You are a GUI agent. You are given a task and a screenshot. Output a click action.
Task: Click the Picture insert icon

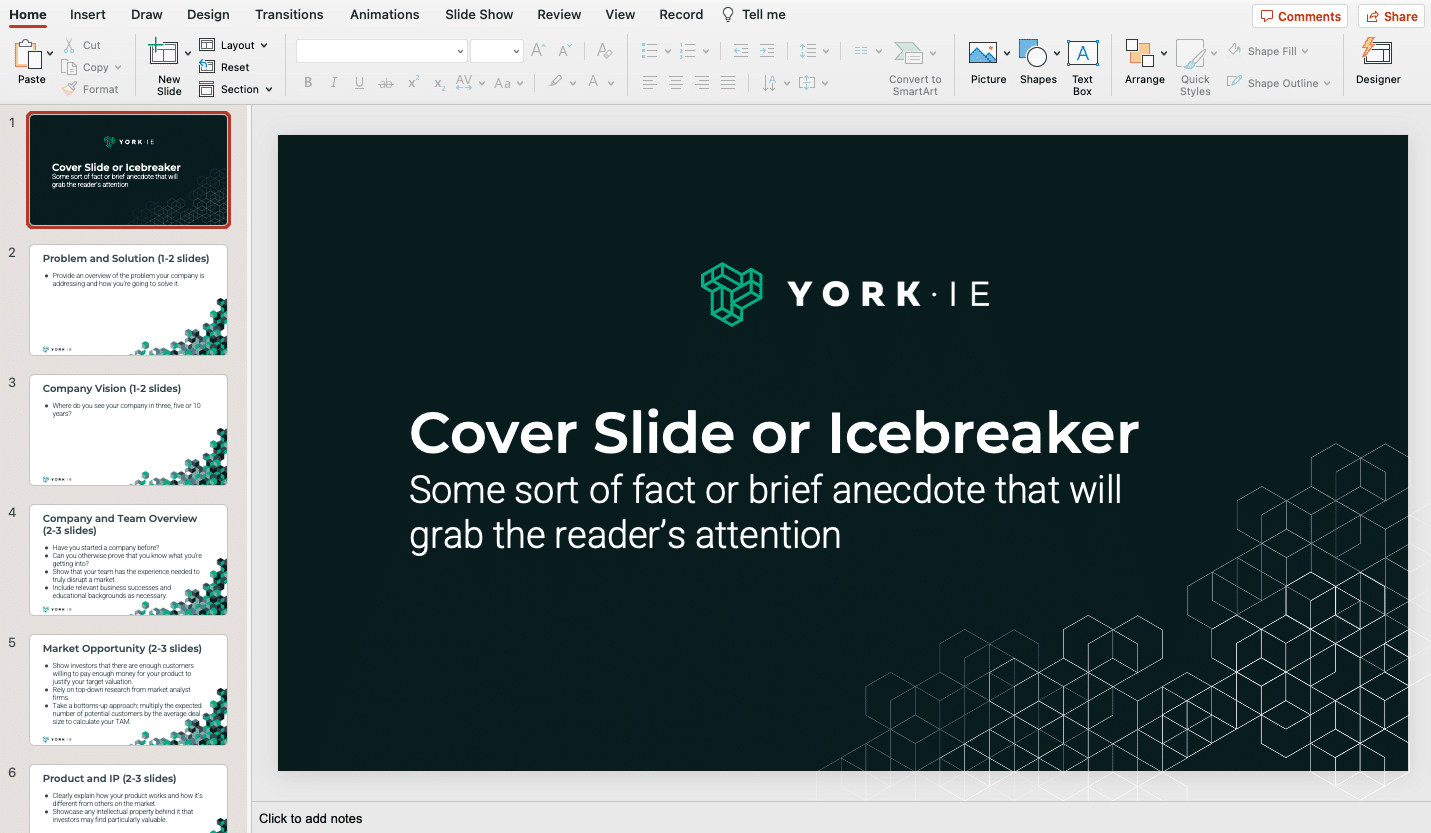pos(983,54)
